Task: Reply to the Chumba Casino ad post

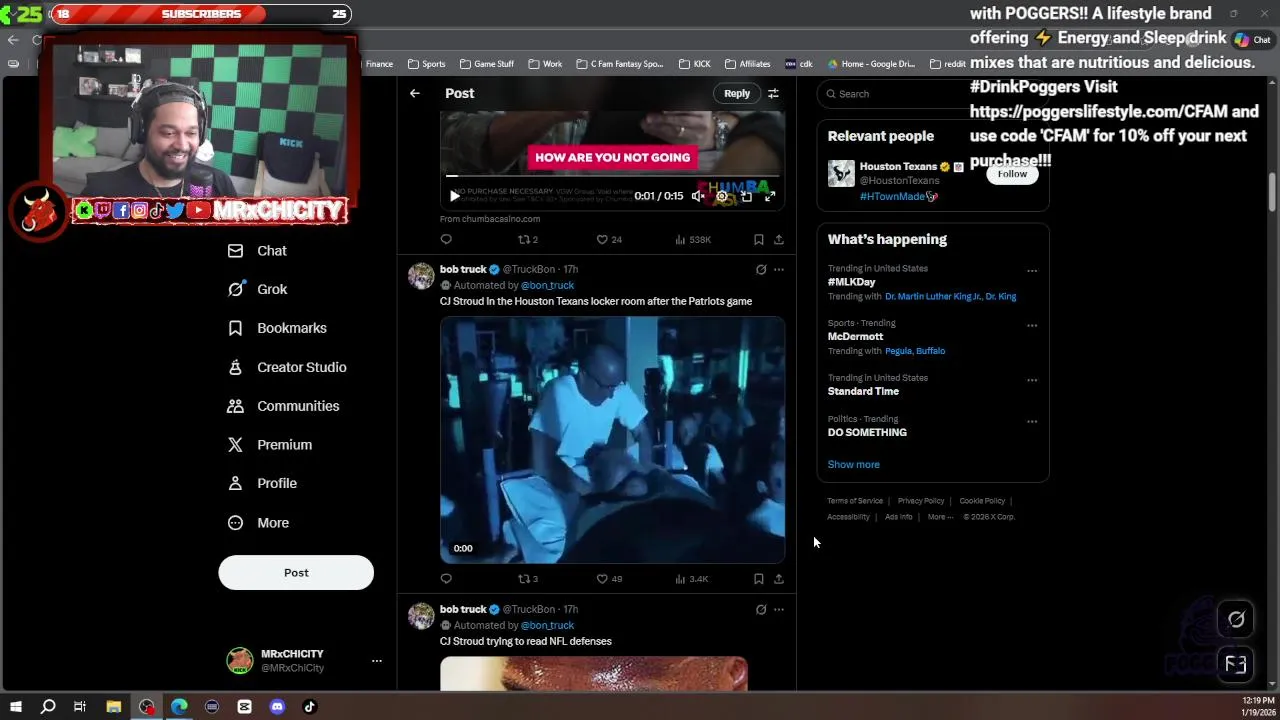Action: point(446,239)
